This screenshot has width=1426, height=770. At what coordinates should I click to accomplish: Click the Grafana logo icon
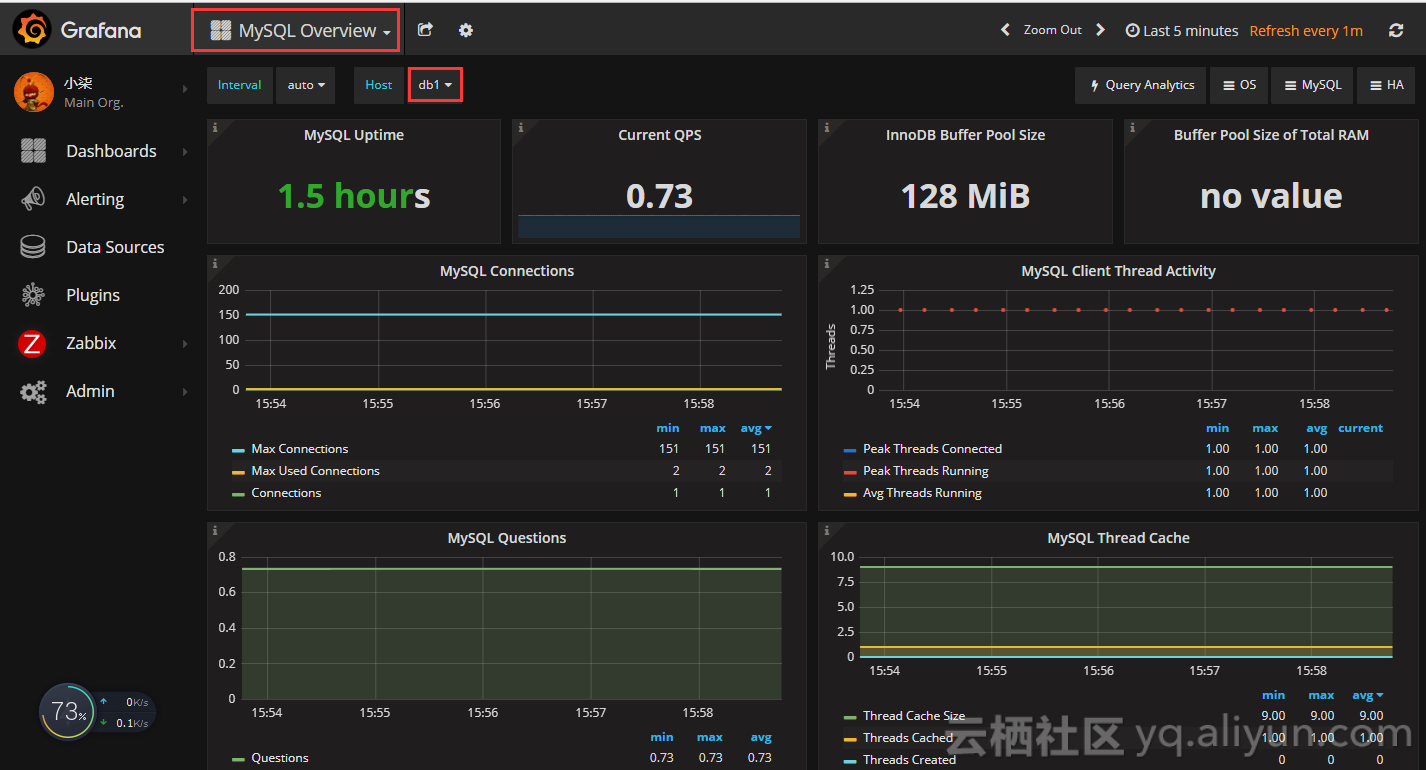click(32, 30)
